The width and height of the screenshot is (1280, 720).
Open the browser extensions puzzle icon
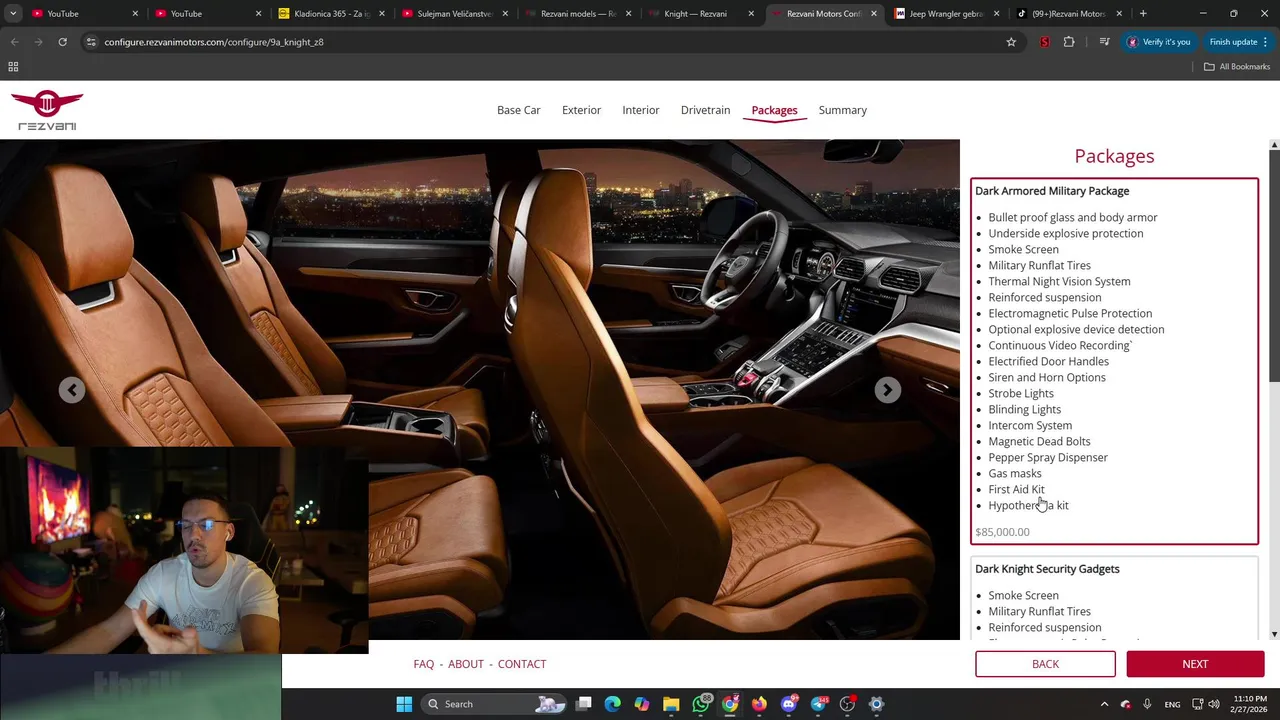click(x=1069, y=42)
